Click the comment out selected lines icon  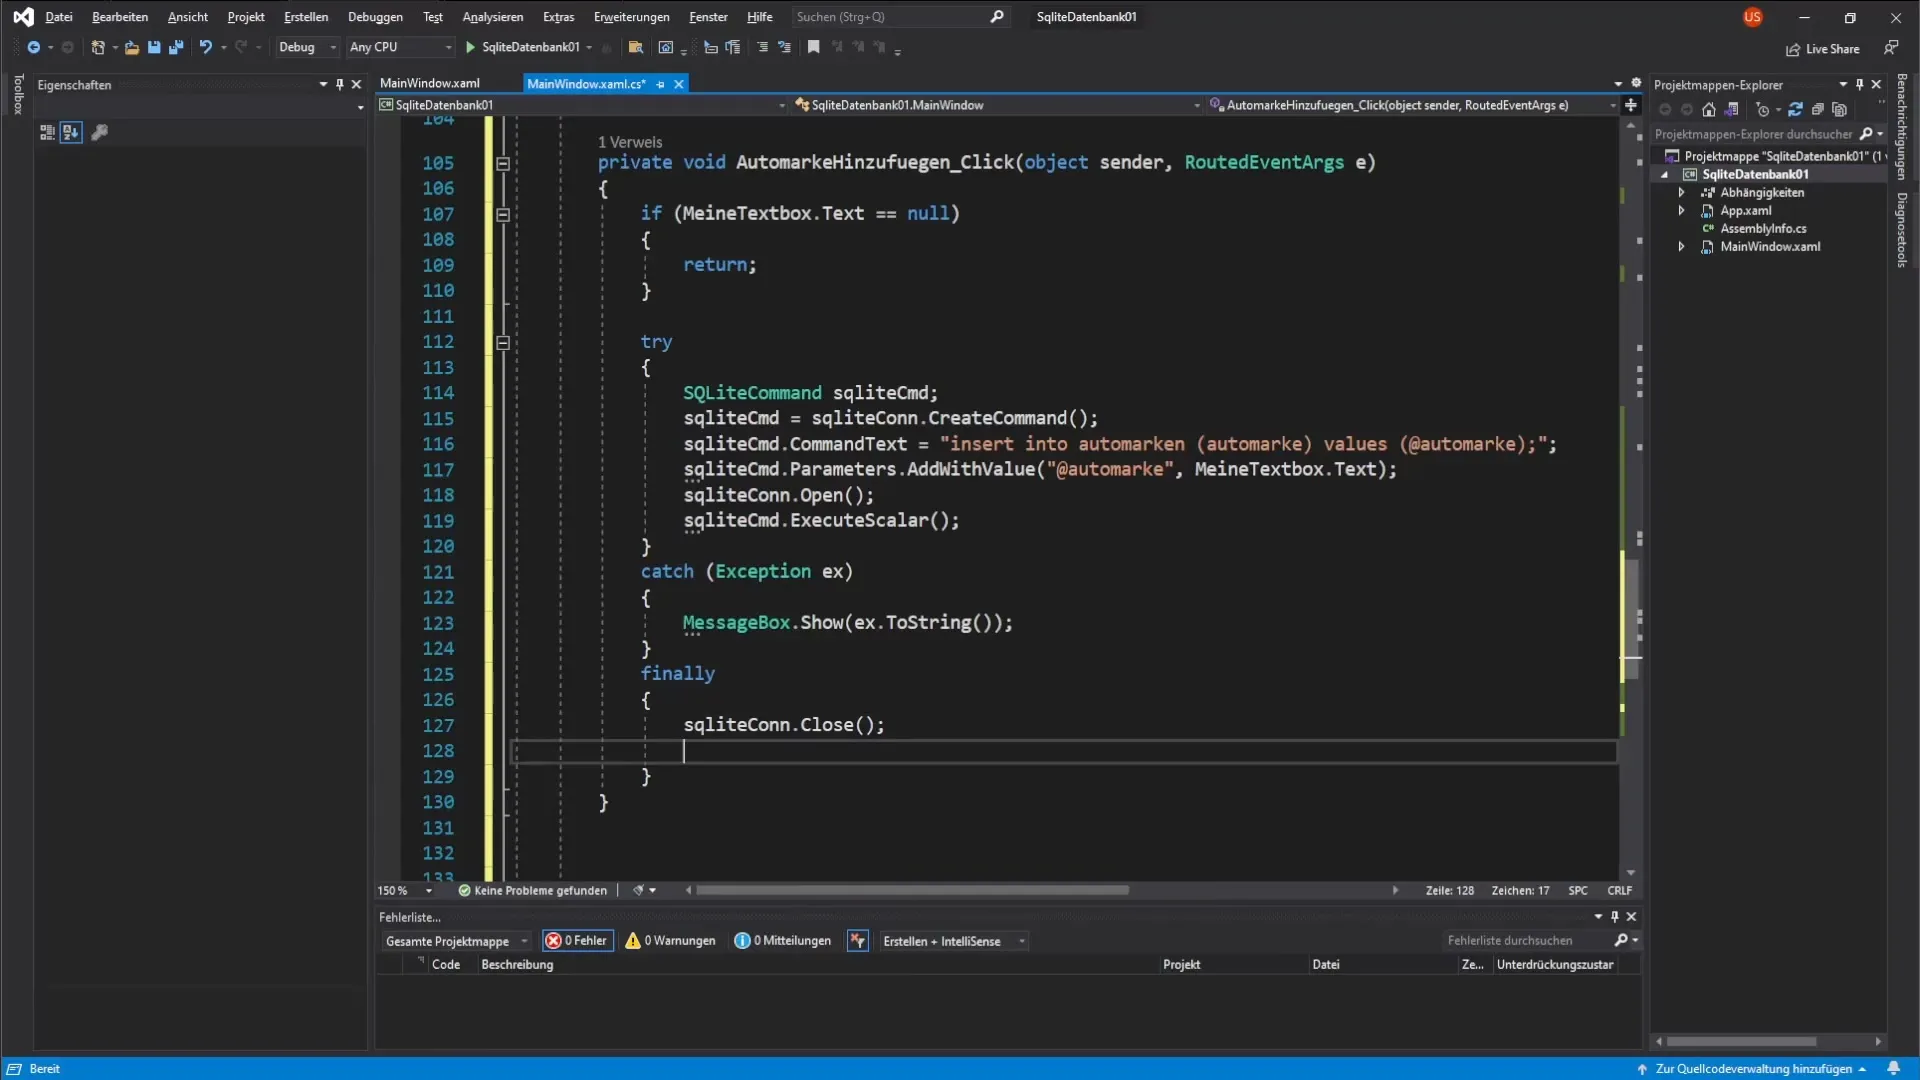763,47
